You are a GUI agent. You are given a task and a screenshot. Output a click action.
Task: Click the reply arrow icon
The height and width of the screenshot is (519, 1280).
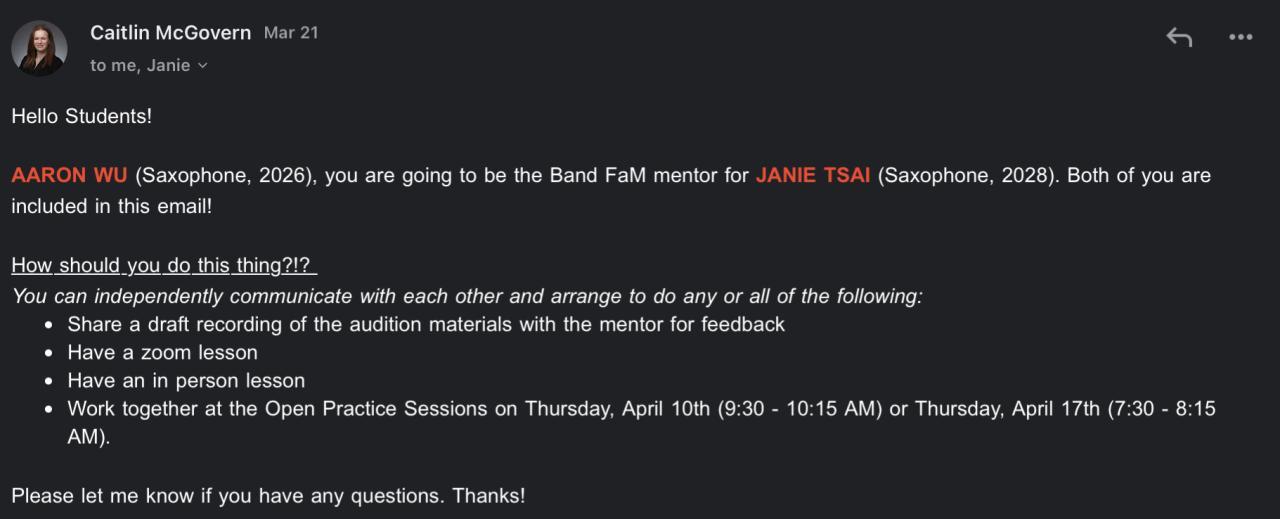pos(1179,38)
